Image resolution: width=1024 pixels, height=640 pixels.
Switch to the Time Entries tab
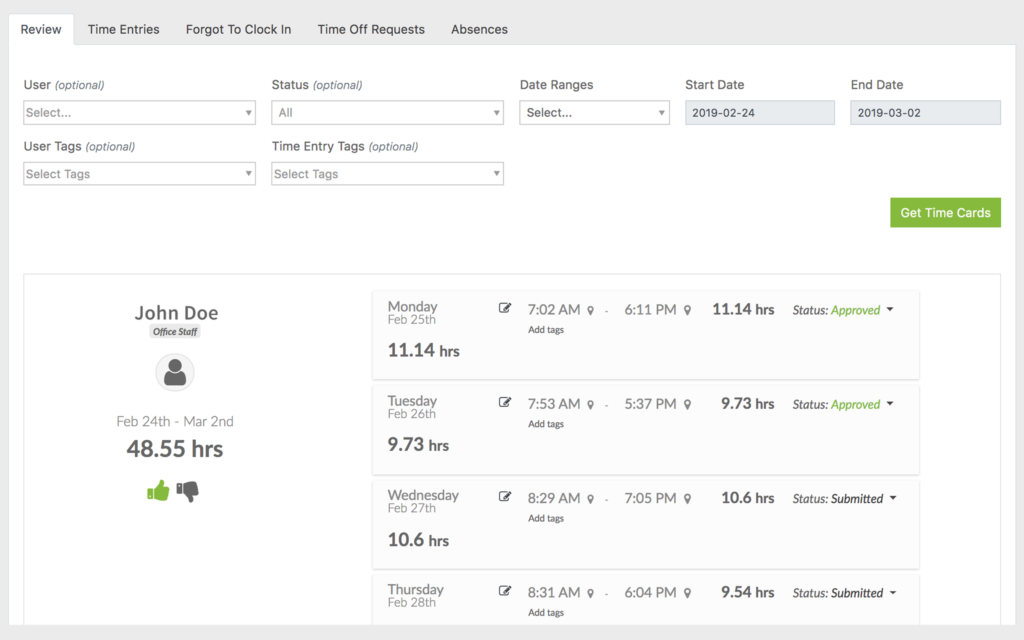click(x=123, y=29)
